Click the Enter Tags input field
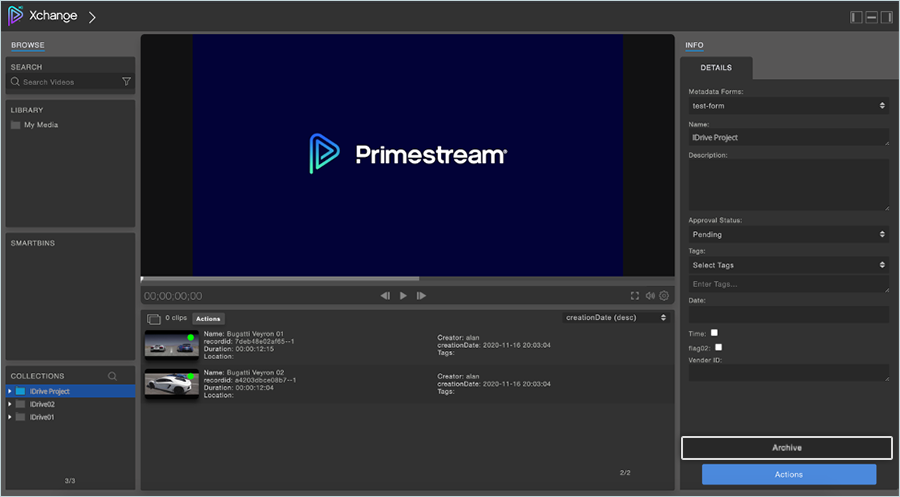Viewport: 900px width, 497px height. 789,284
